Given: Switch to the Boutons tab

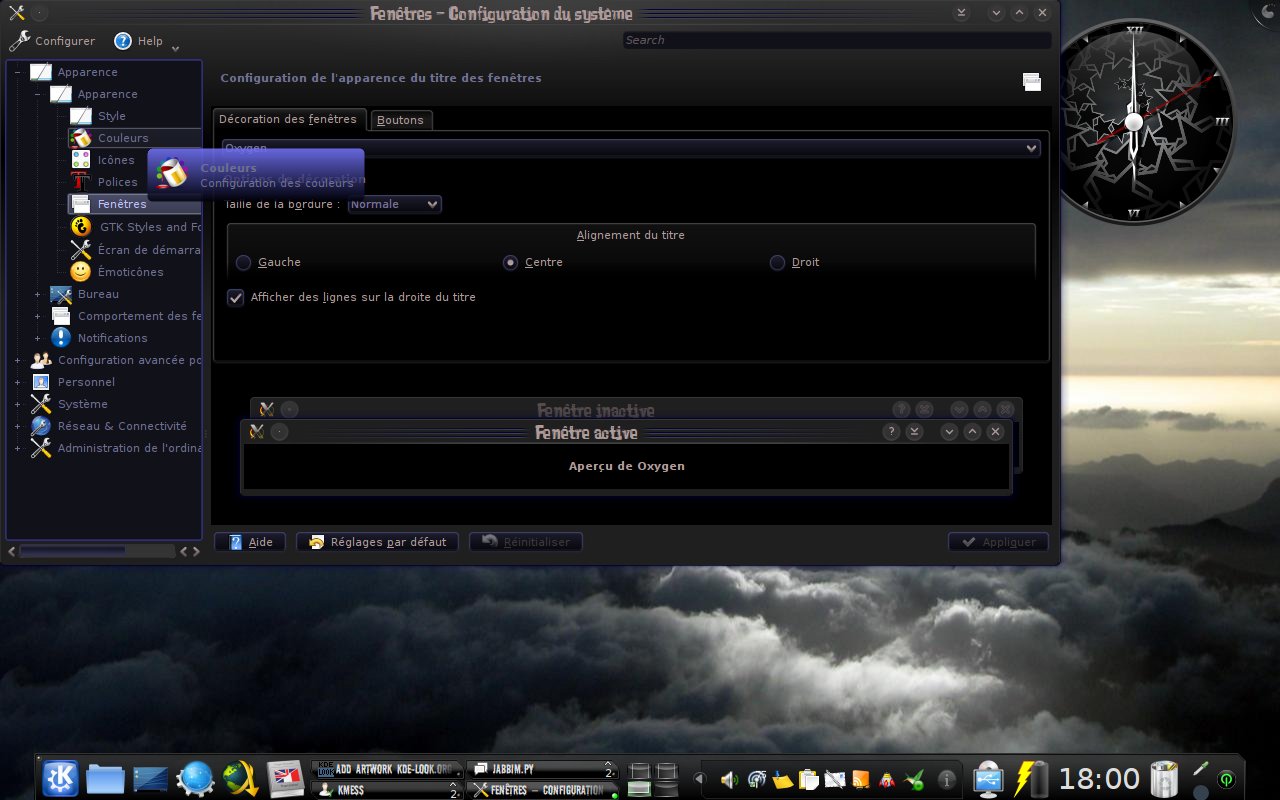Looking at the screenshot, I should click(400, 120).
